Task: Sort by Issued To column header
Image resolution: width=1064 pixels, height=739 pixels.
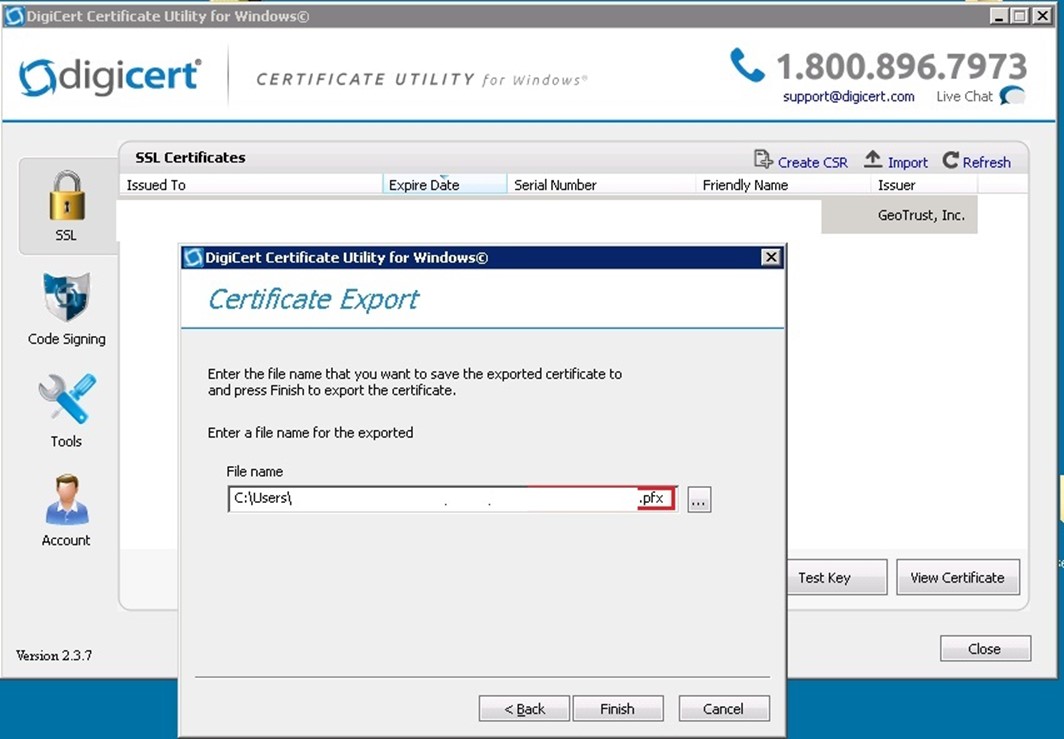Action: (x=251, y=185)
